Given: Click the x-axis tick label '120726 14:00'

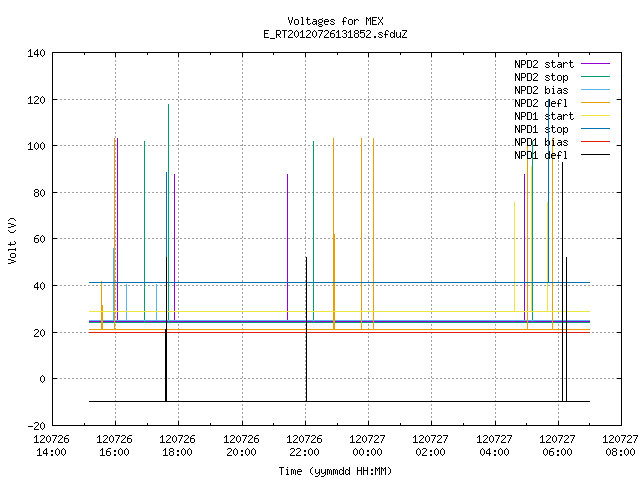Looking at the screenshot, I should pos(51,446).
